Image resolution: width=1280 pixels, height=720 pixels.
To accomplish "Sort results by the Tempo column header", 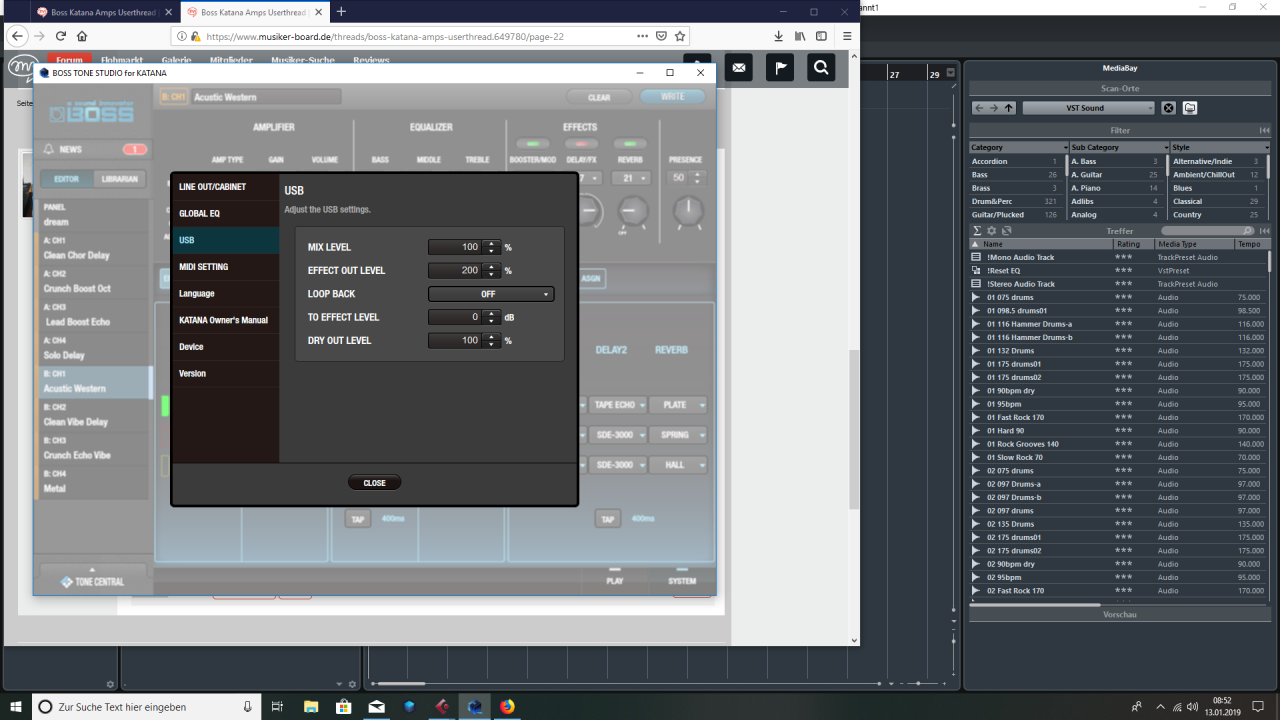I will pos(1250,244).
